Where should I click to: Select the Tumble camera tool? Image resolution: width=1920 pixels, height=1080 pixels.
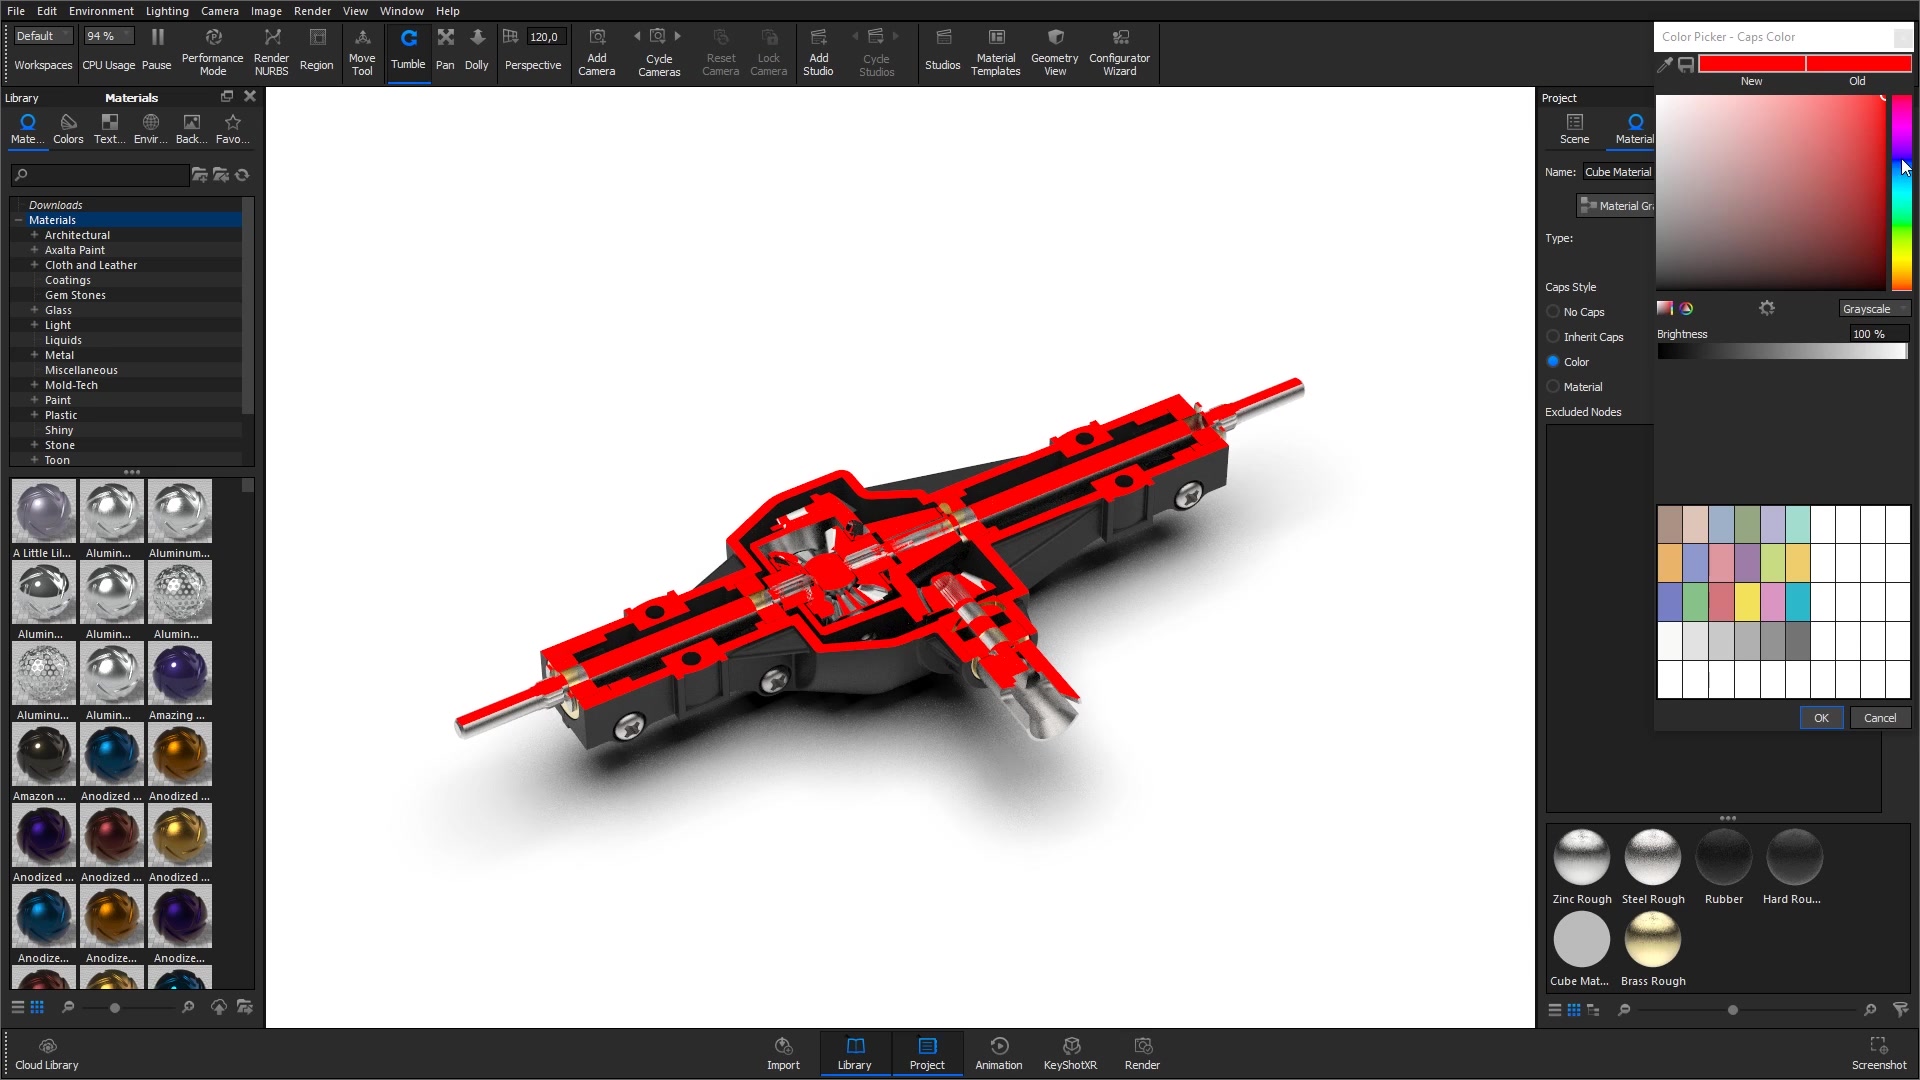[408, 47]
